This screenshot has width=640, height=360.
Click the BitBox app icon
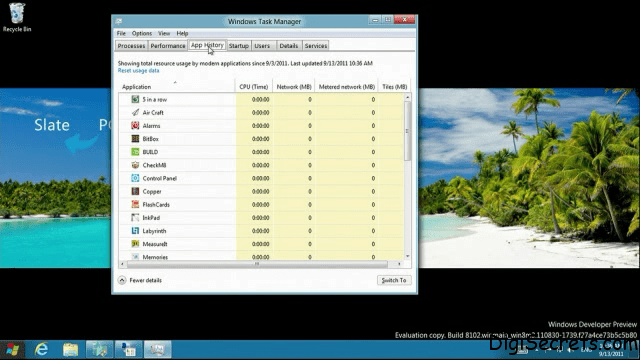[x=135, y=139]
